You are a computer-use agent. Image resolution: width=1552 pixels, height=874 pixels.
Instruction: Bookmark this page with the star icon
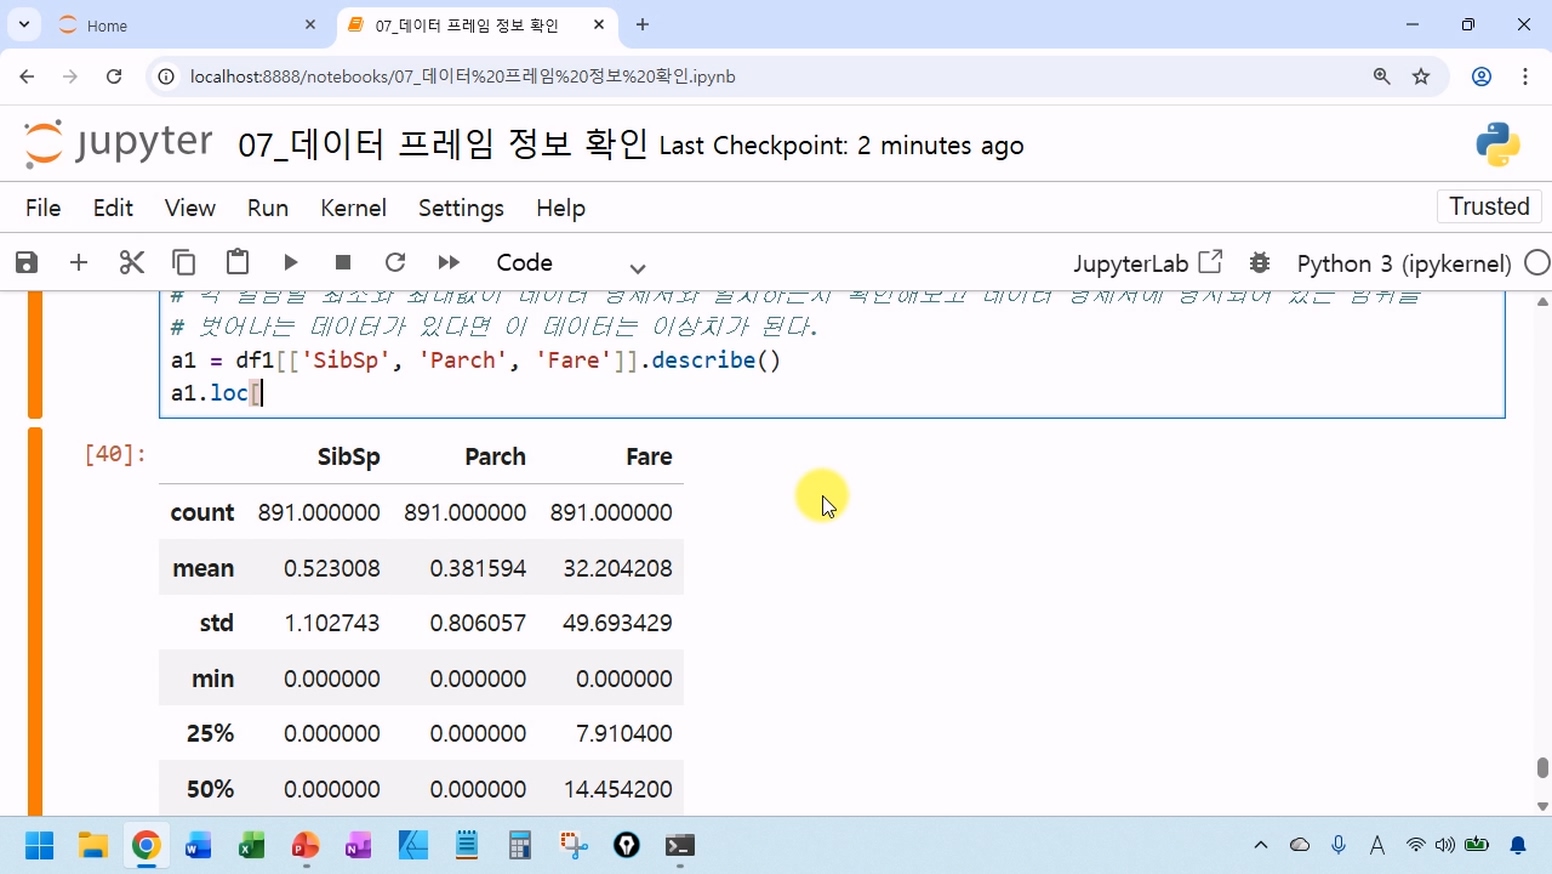(1421, 76)
